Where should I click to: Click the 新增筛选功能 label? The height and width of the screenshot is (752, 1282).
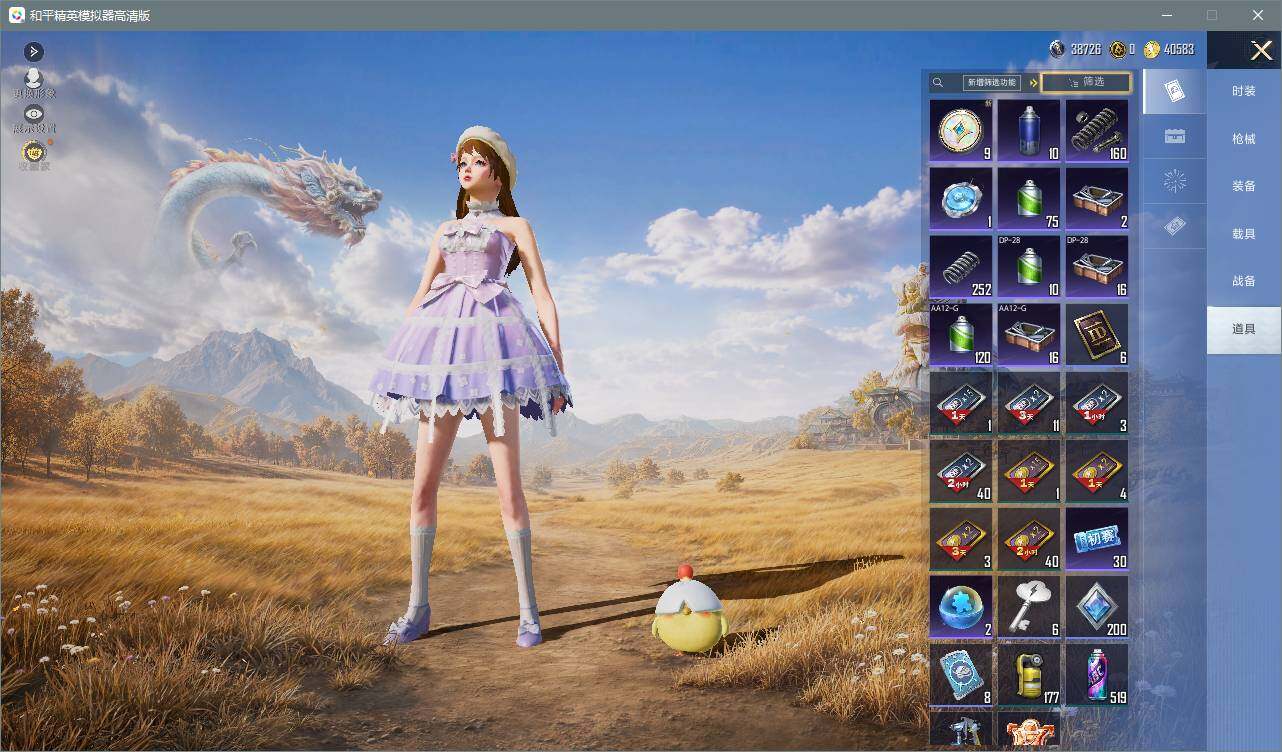[x=990, y=83]
